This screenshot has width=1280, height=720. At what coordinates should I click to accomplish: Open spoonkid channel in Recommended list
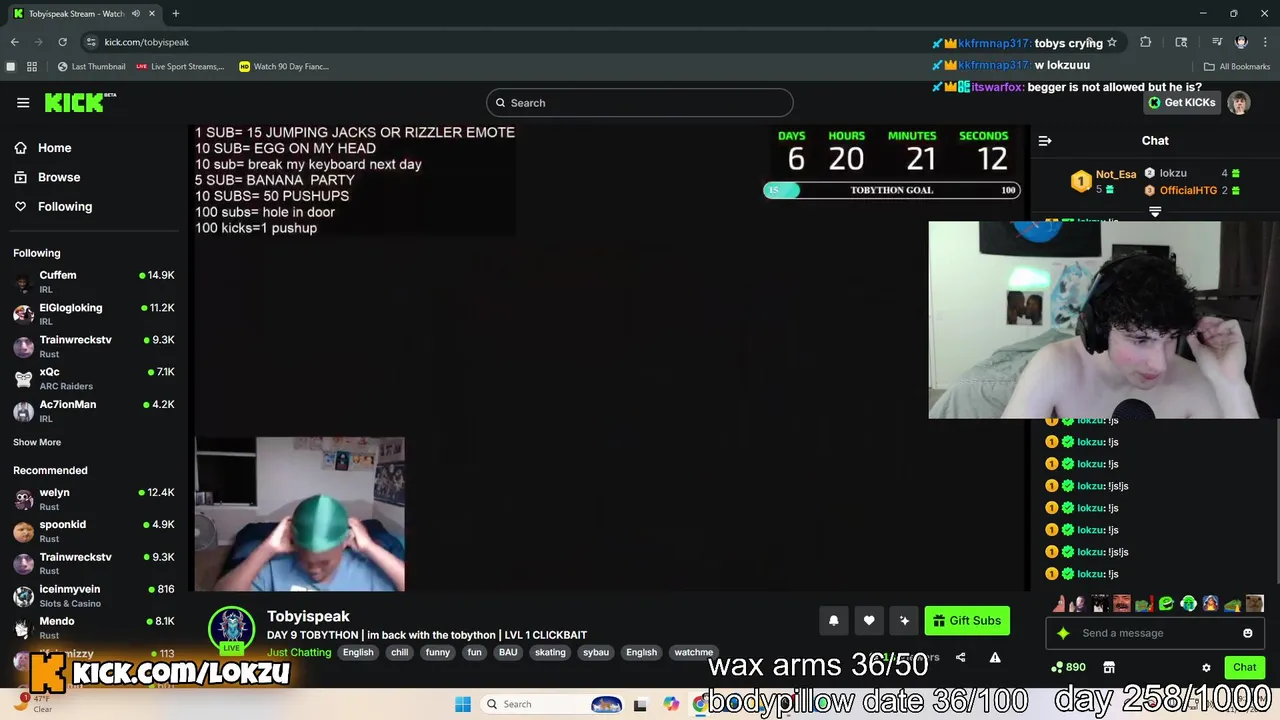pyautogui.click(x=94, y=531)
